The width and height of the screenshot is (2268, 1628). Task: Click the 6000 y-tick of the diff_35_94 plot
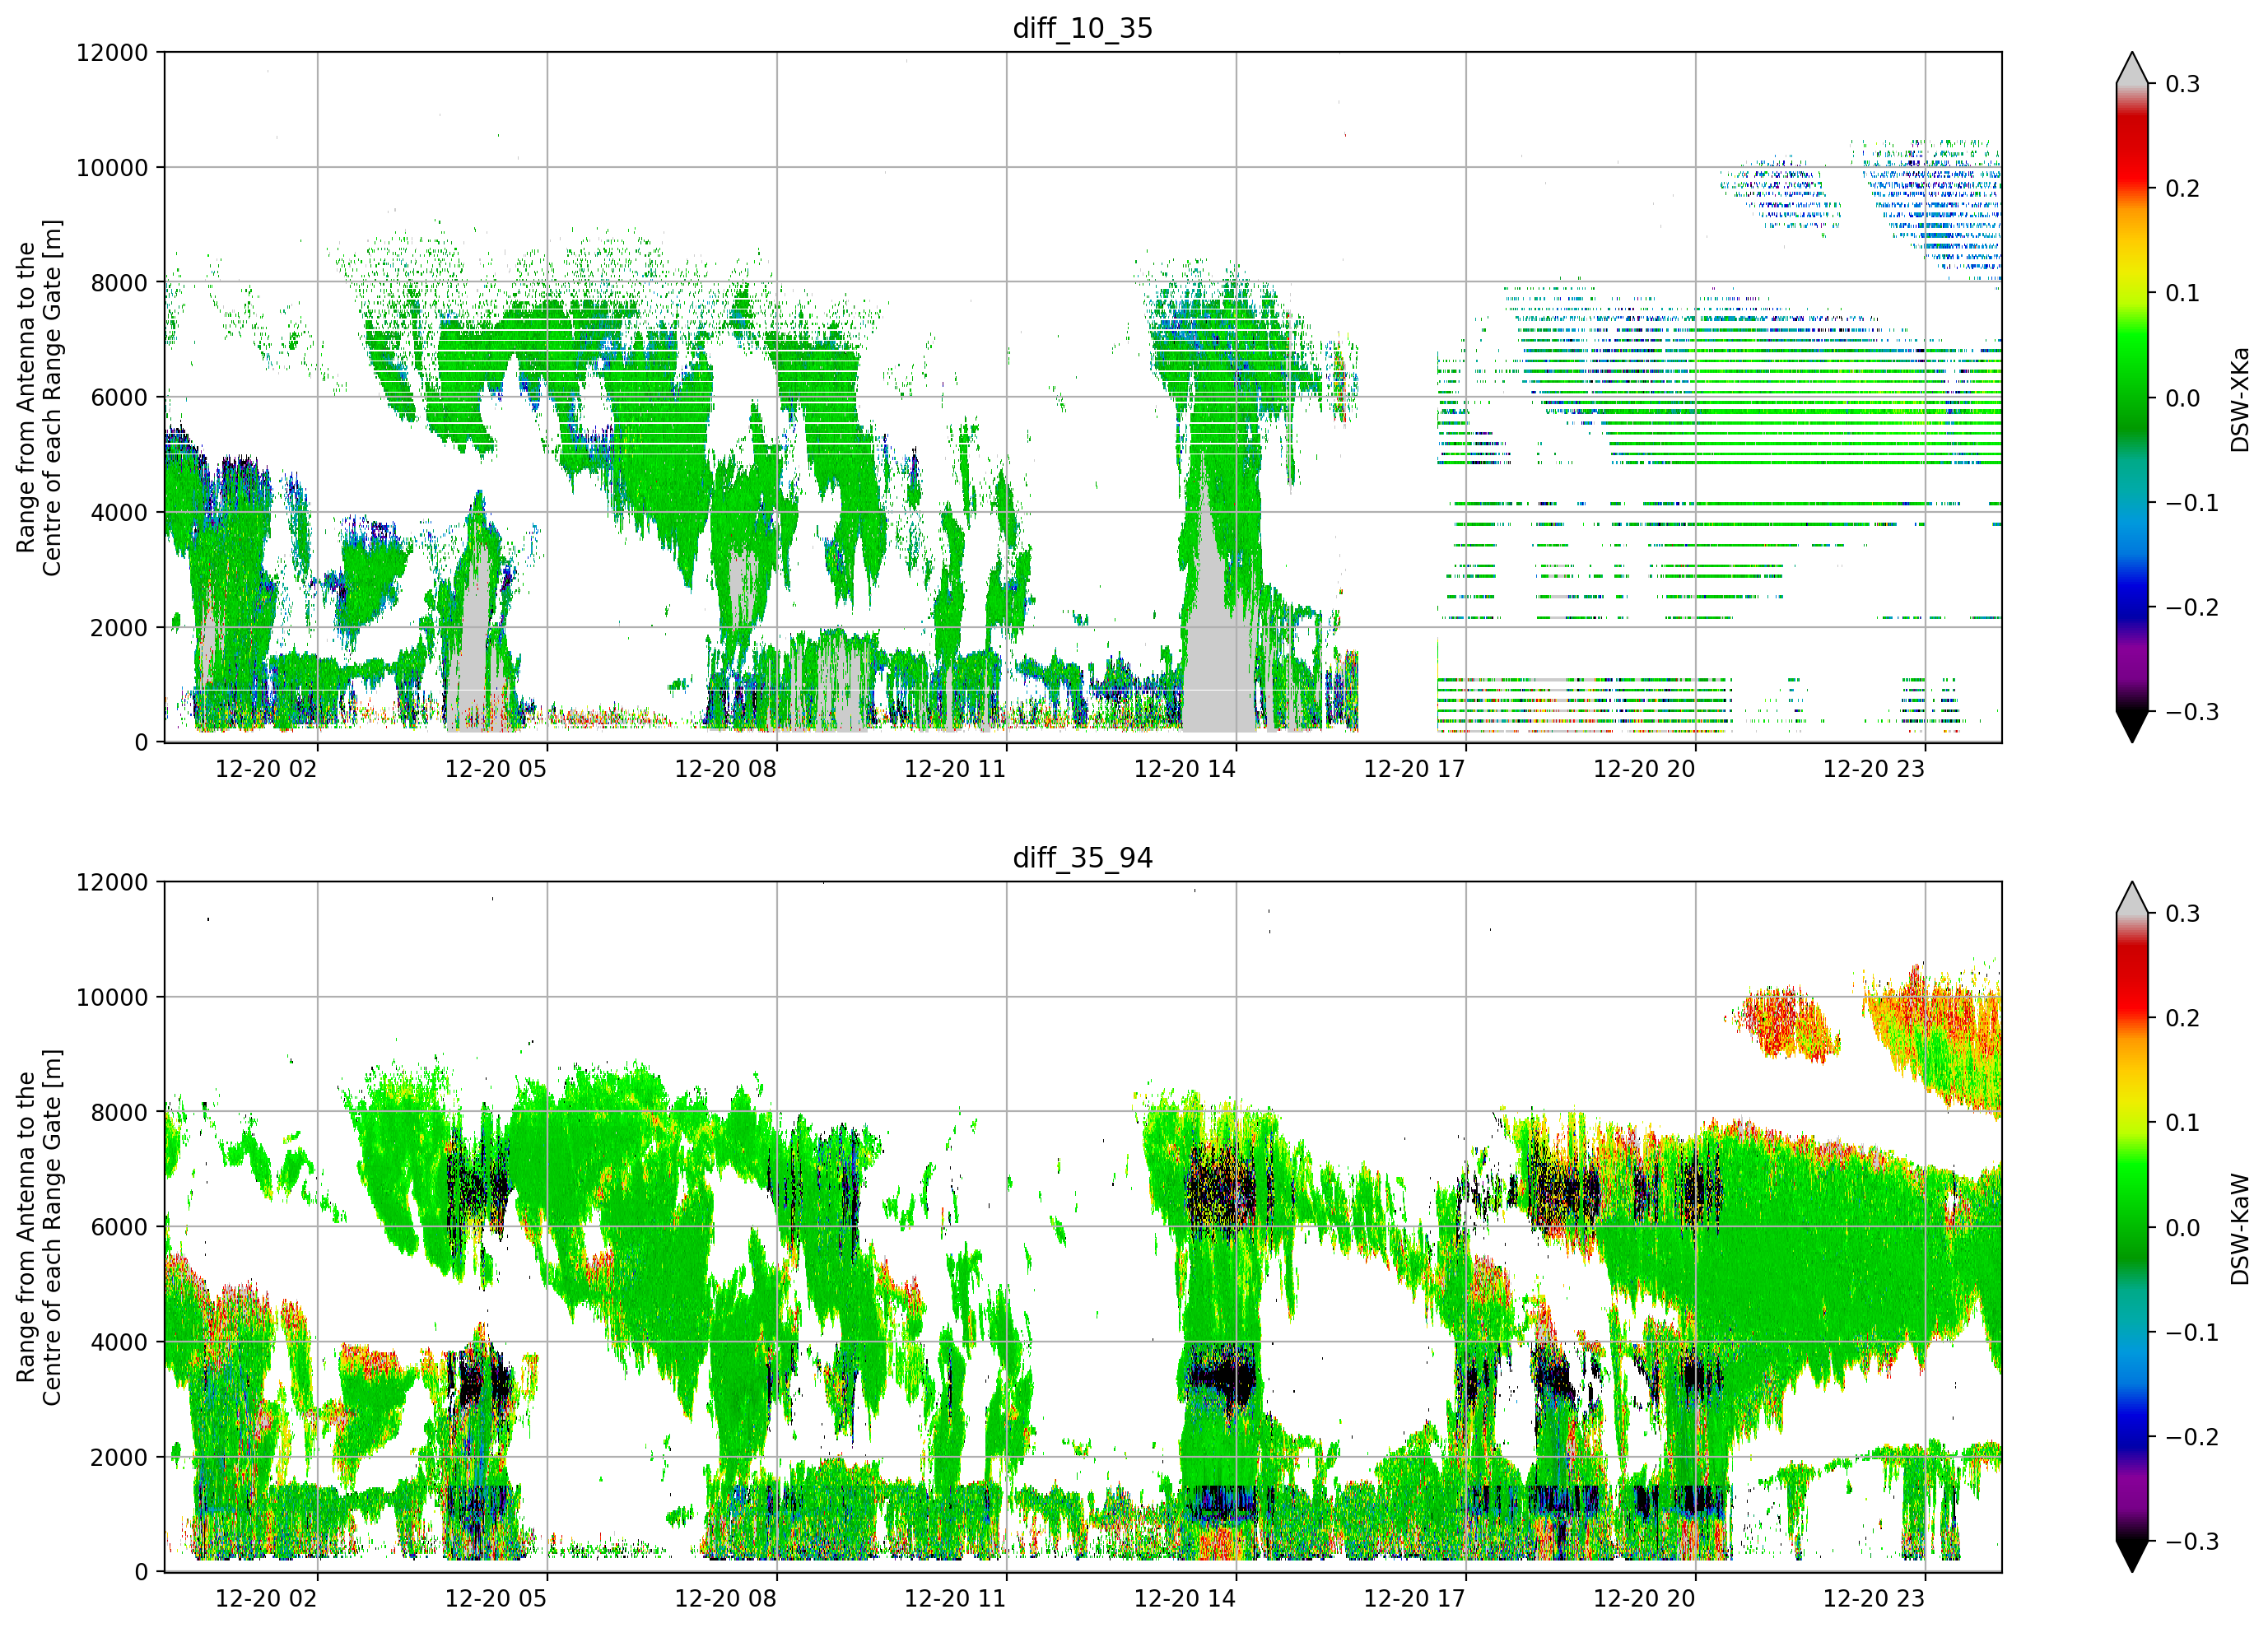click(x=120, y=1228)
